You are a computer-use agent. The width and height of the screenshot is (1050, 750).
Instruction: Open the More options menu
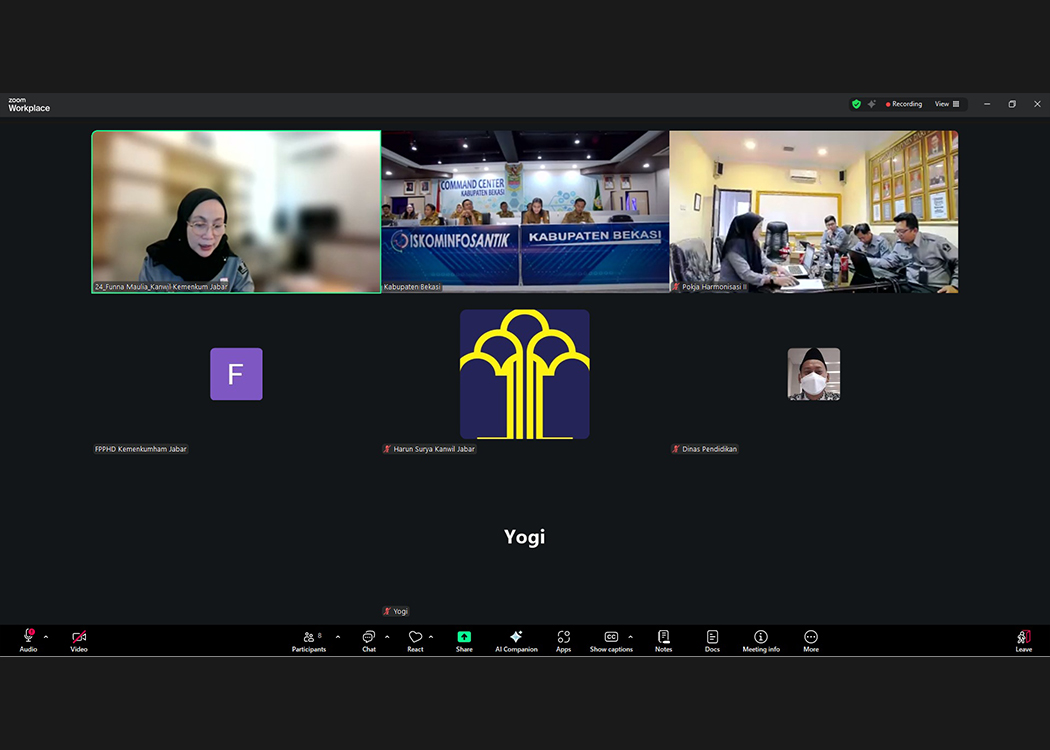(811, 638)
